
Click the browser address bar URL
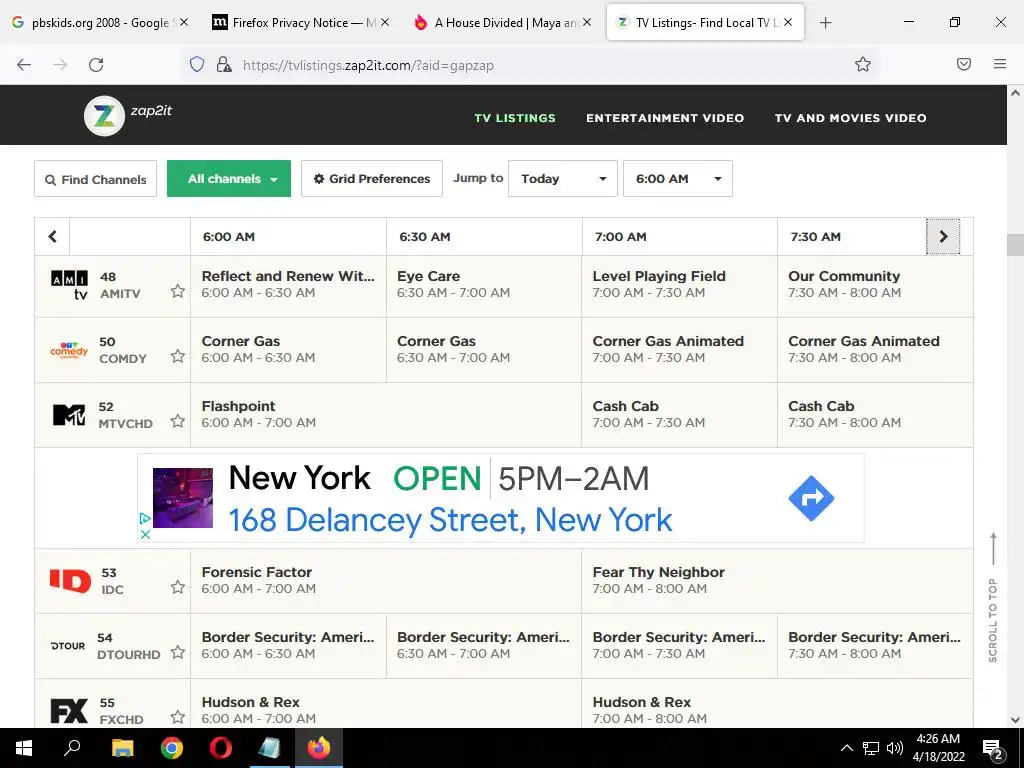[368, 65]
